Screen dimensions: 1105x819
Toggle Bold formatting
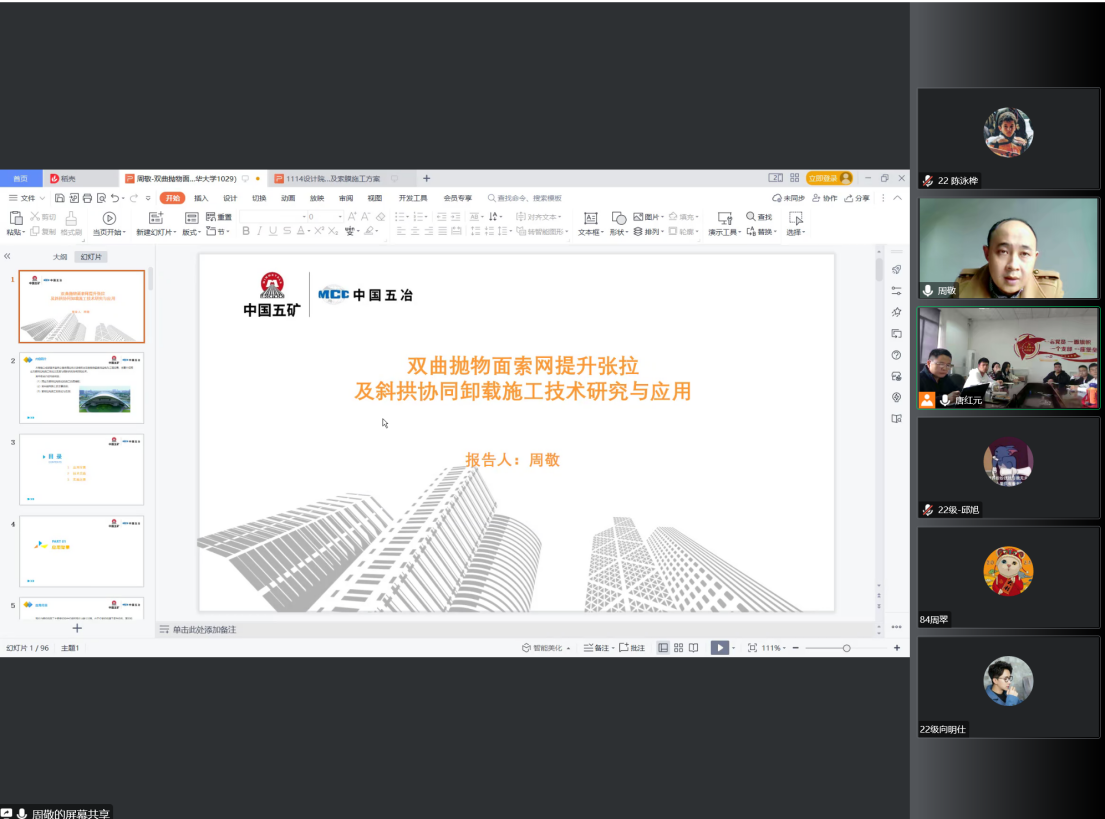246,231
